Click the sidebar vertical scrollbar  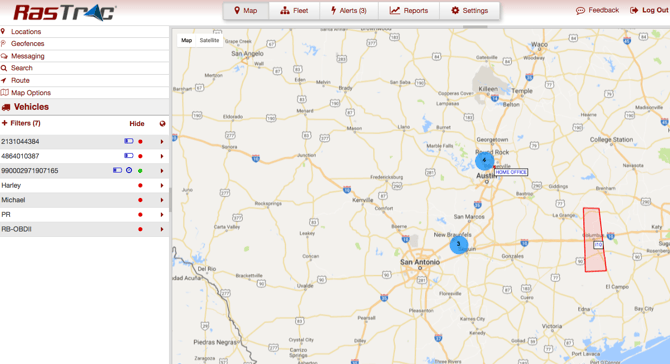[170, 200]
